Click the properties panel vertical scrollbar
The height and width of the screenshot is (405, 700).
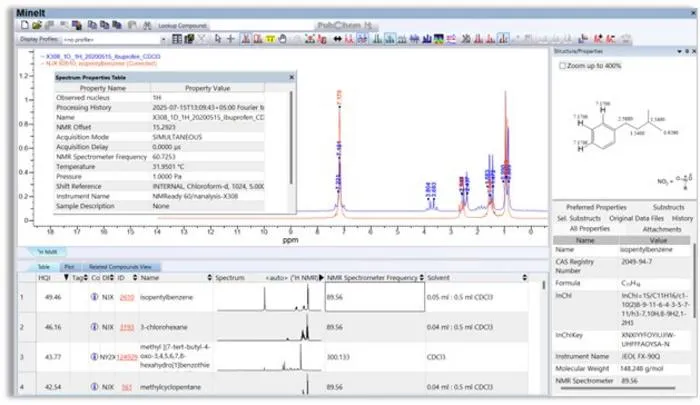pyautogui.click(x=694, y=281)
